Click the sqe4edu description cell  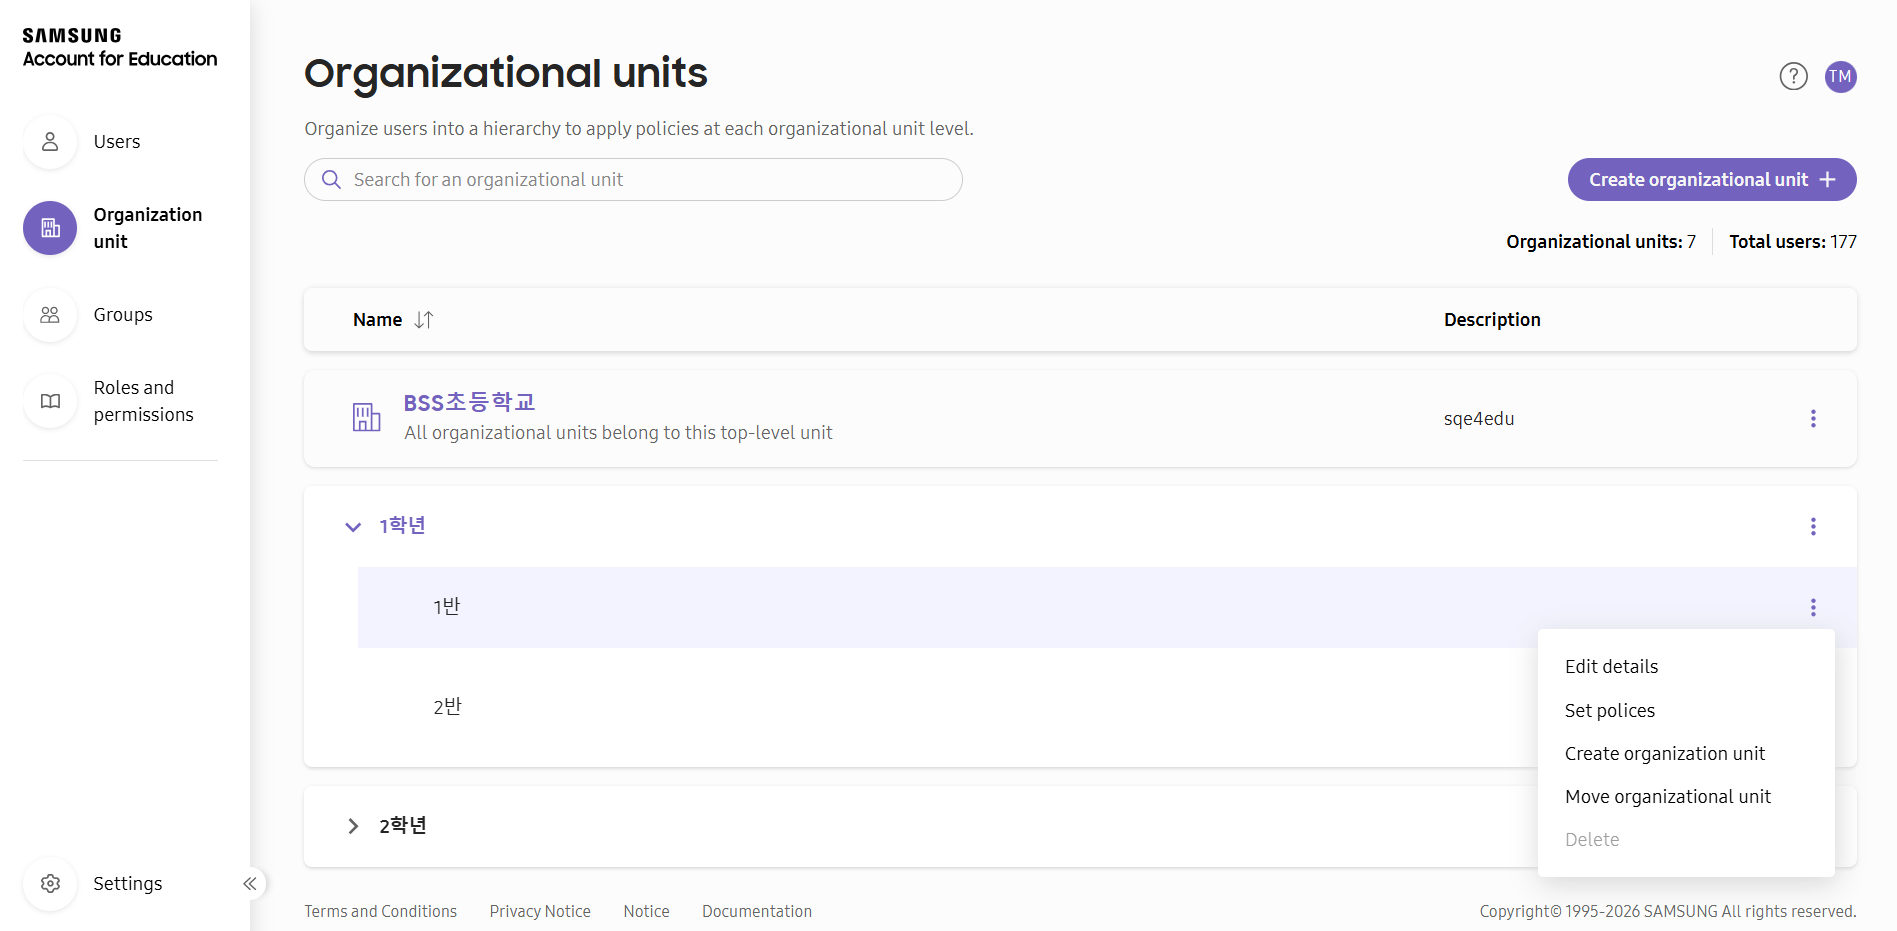point(1479,419)
